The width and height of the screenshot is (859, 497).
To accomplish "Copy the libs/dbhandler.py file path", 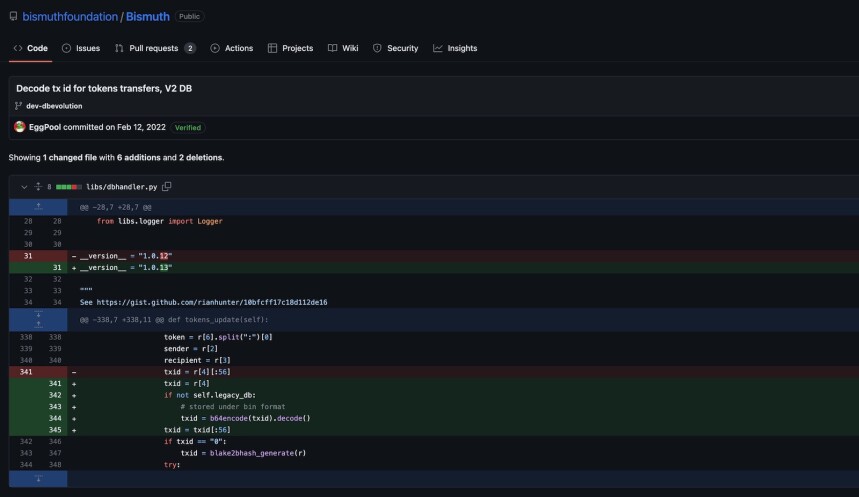I will pos(167,186).
